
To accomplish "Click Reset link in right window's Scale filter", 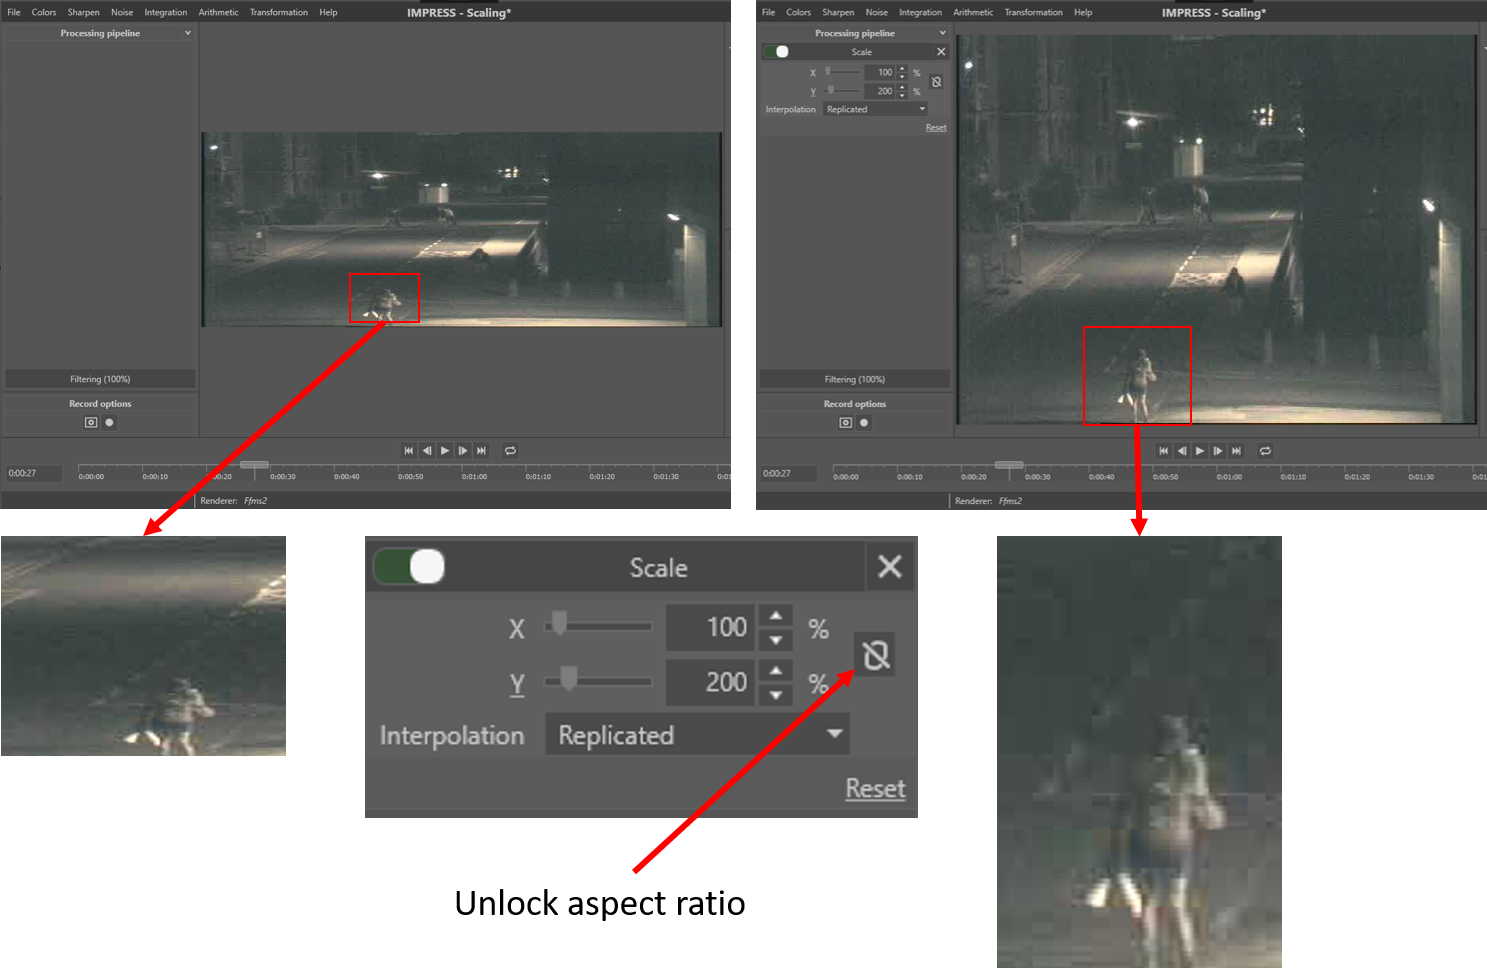I will pyautogui.click(x=936, y=128).
